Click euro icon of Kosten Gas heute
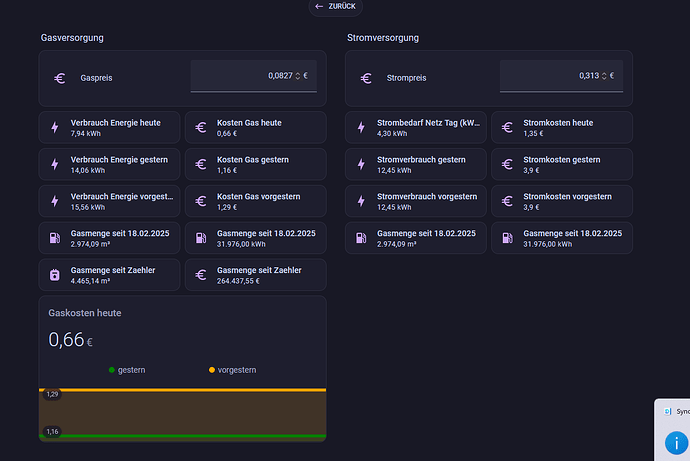 201,128
